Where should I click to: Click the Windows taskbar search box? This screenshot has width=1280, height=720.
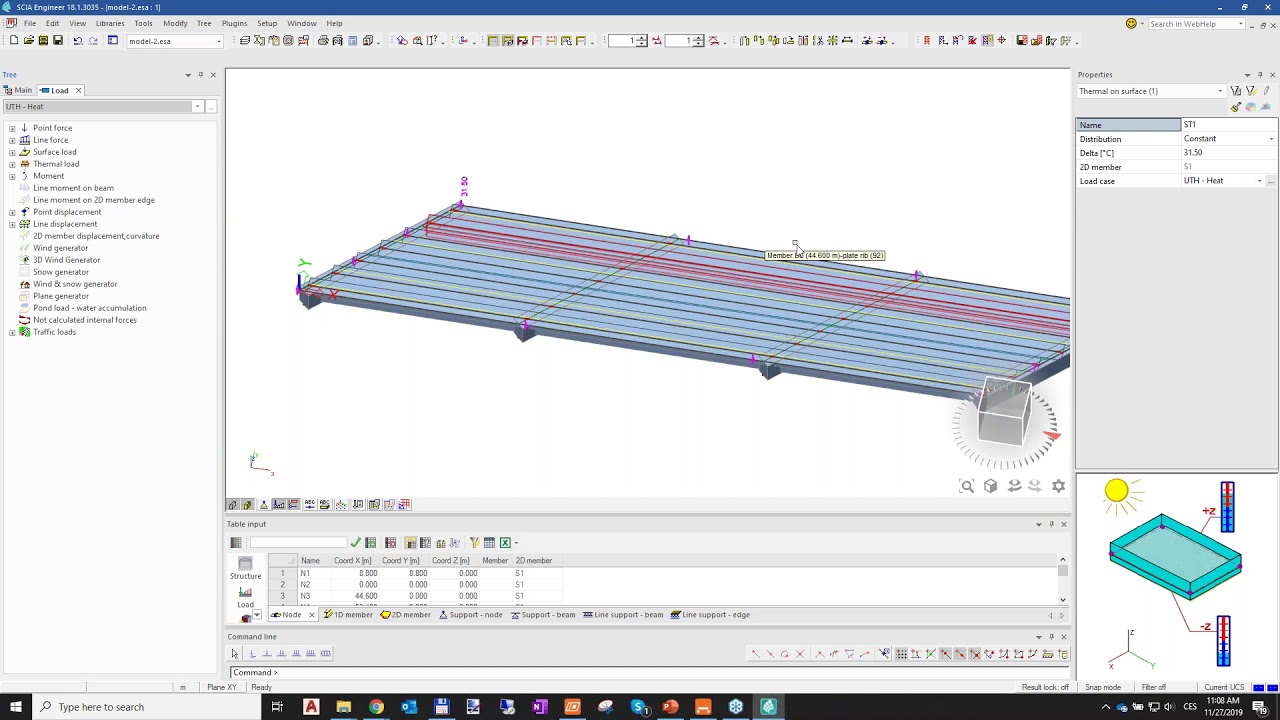(146, 707)
